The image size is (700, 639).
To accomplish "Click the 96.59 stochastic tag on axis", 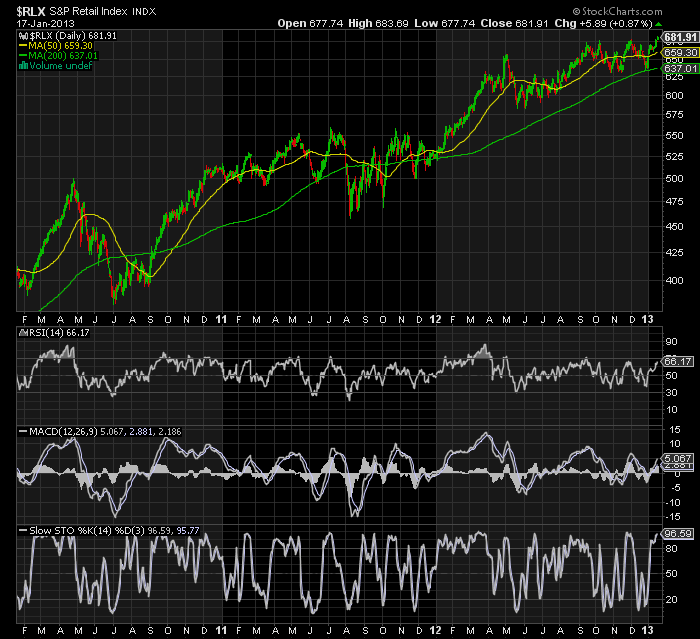I will point(678,534).
